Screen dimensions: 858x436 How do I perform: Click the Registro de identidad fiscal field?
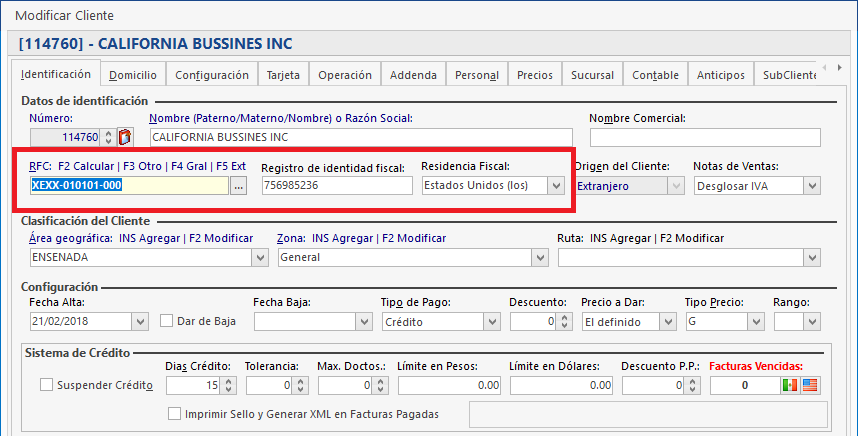pos(336,185)
